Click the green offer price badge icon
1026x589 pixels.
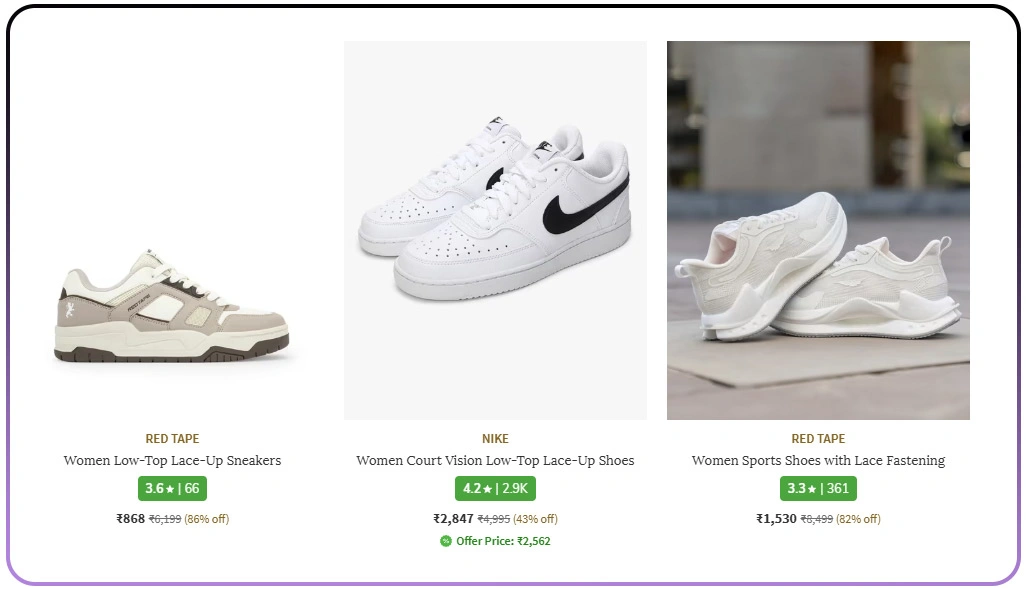[444, 541]
